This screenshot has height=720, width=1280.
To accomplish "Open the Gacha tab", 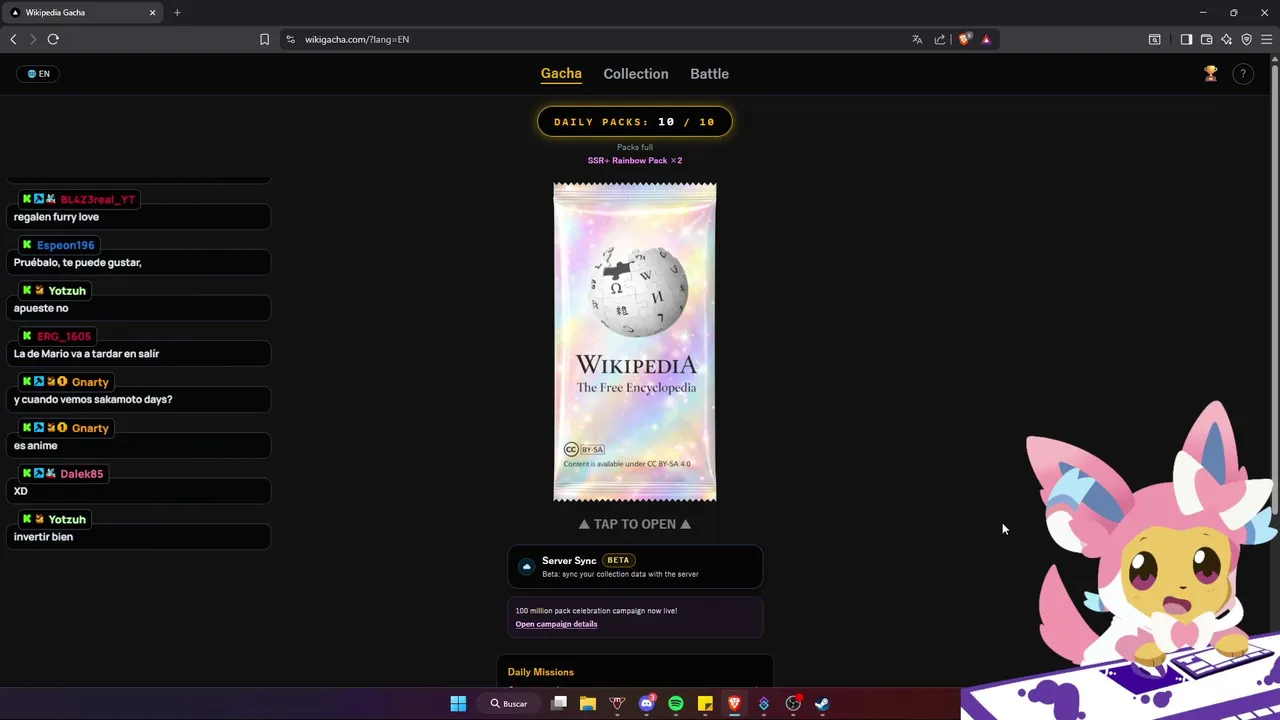I will 561,74.
